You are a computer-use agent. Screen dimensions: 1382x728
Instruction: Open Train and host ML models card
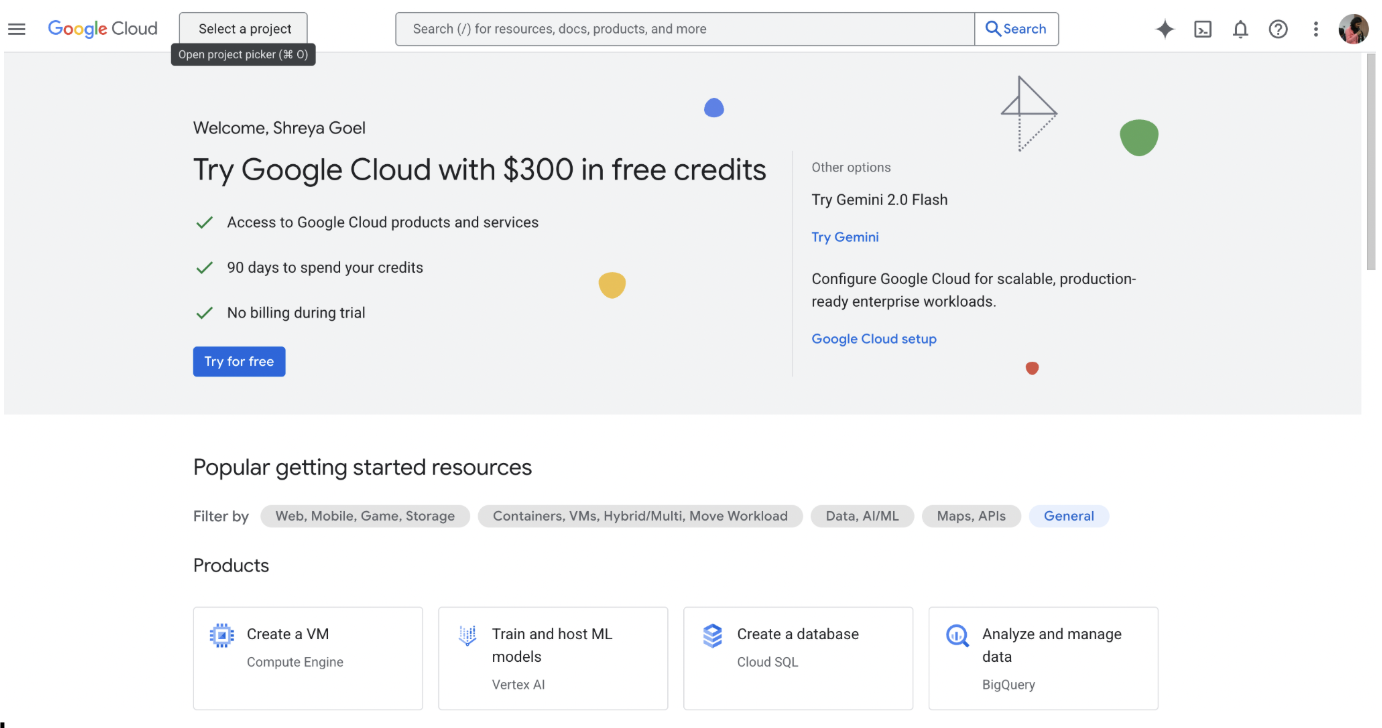pyautogui.click(x=553, y=658)
